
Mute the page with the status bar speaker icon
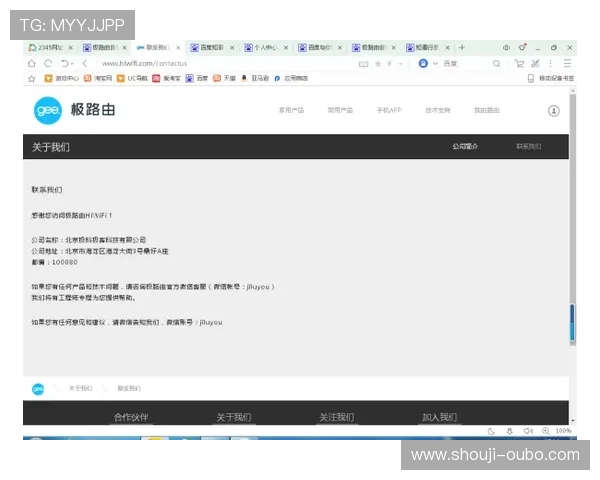coord(528,431)
